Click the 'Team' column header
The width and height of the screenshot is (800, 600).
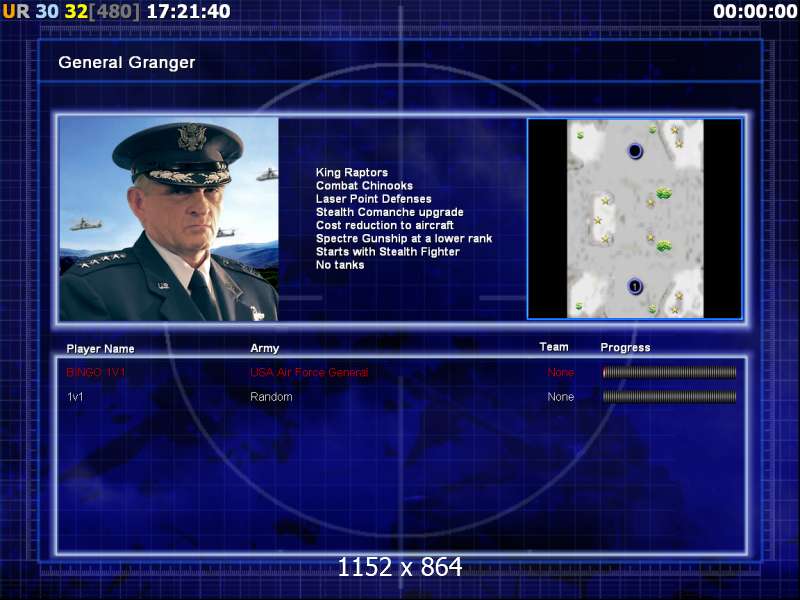pos(554,347)
